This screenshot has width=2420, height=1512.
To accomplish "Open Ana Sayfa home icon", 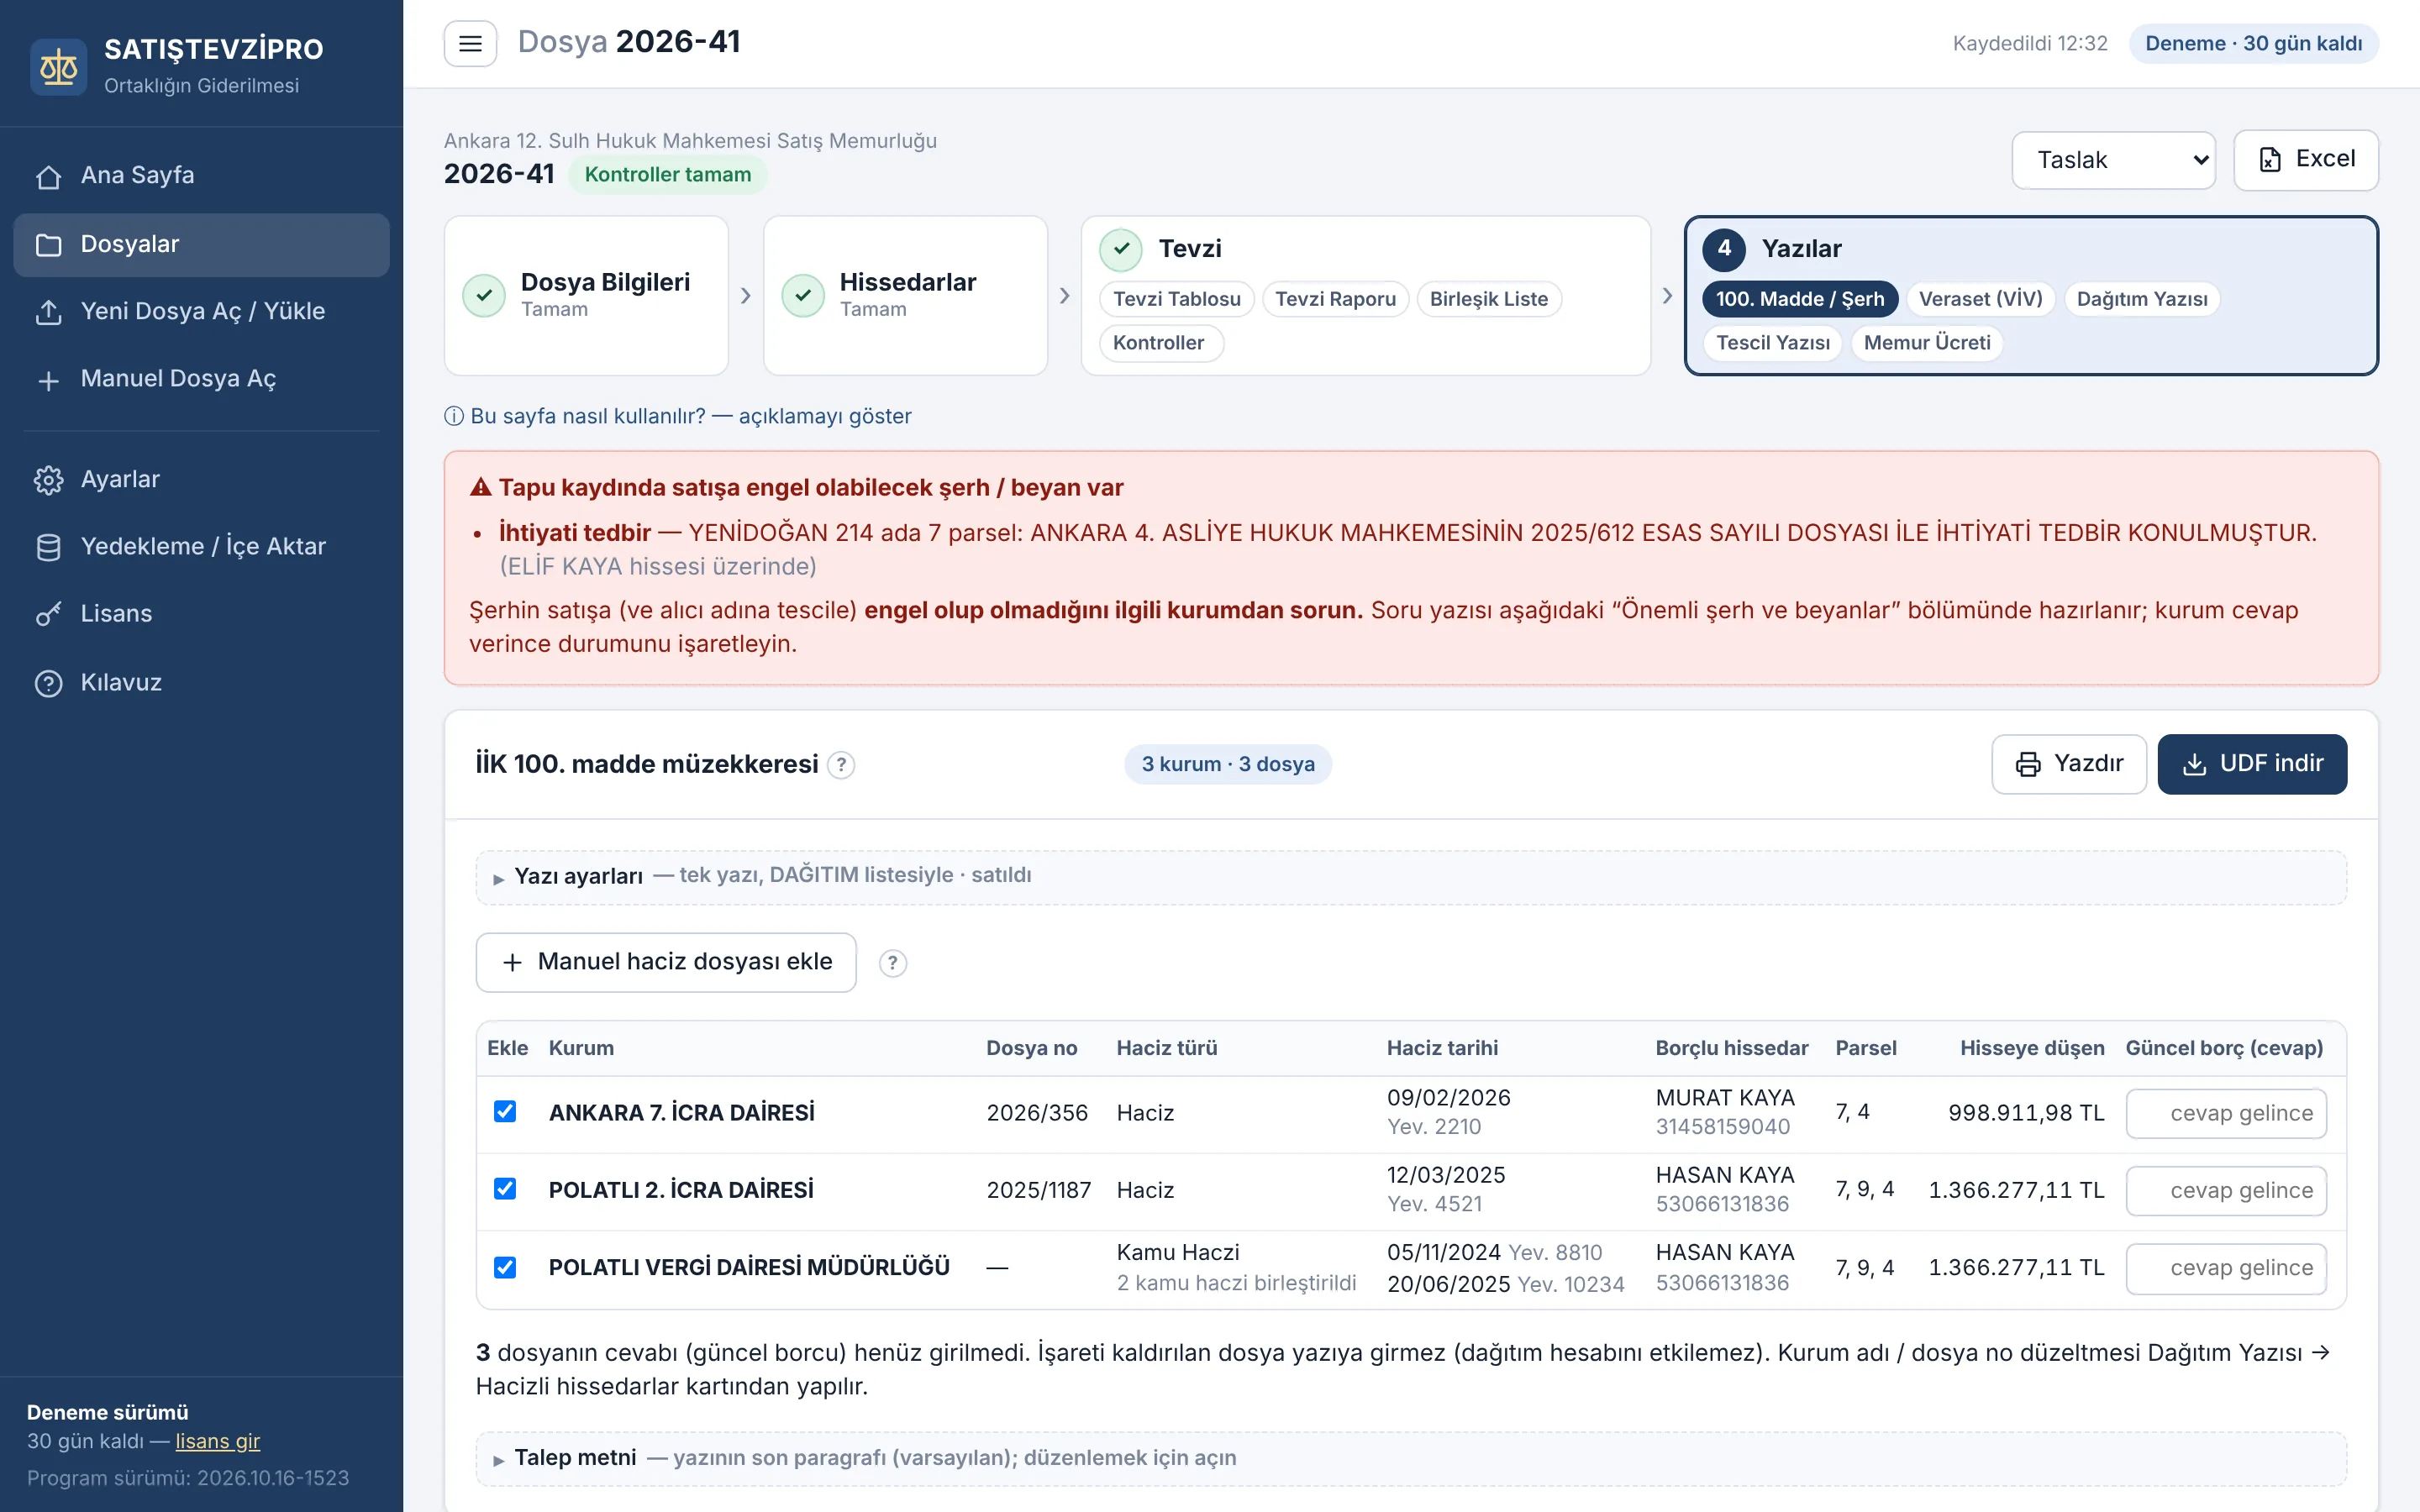I will coord(48,177).
